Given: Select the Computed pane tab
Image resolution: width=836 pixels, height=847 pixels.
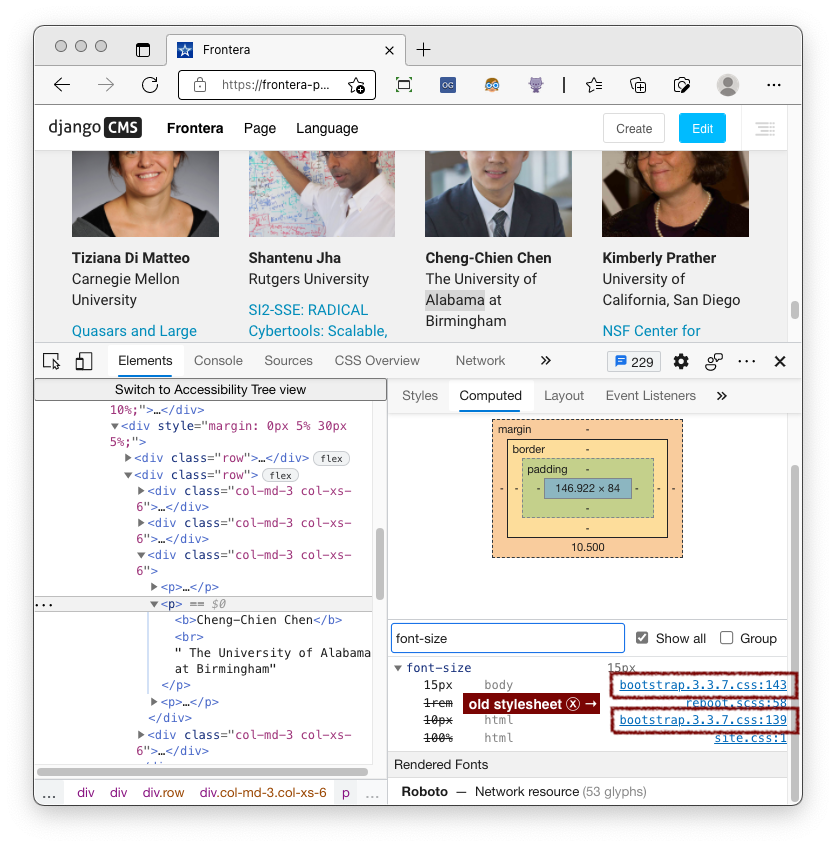Looking at the screenshot, I should click(490, 396).
